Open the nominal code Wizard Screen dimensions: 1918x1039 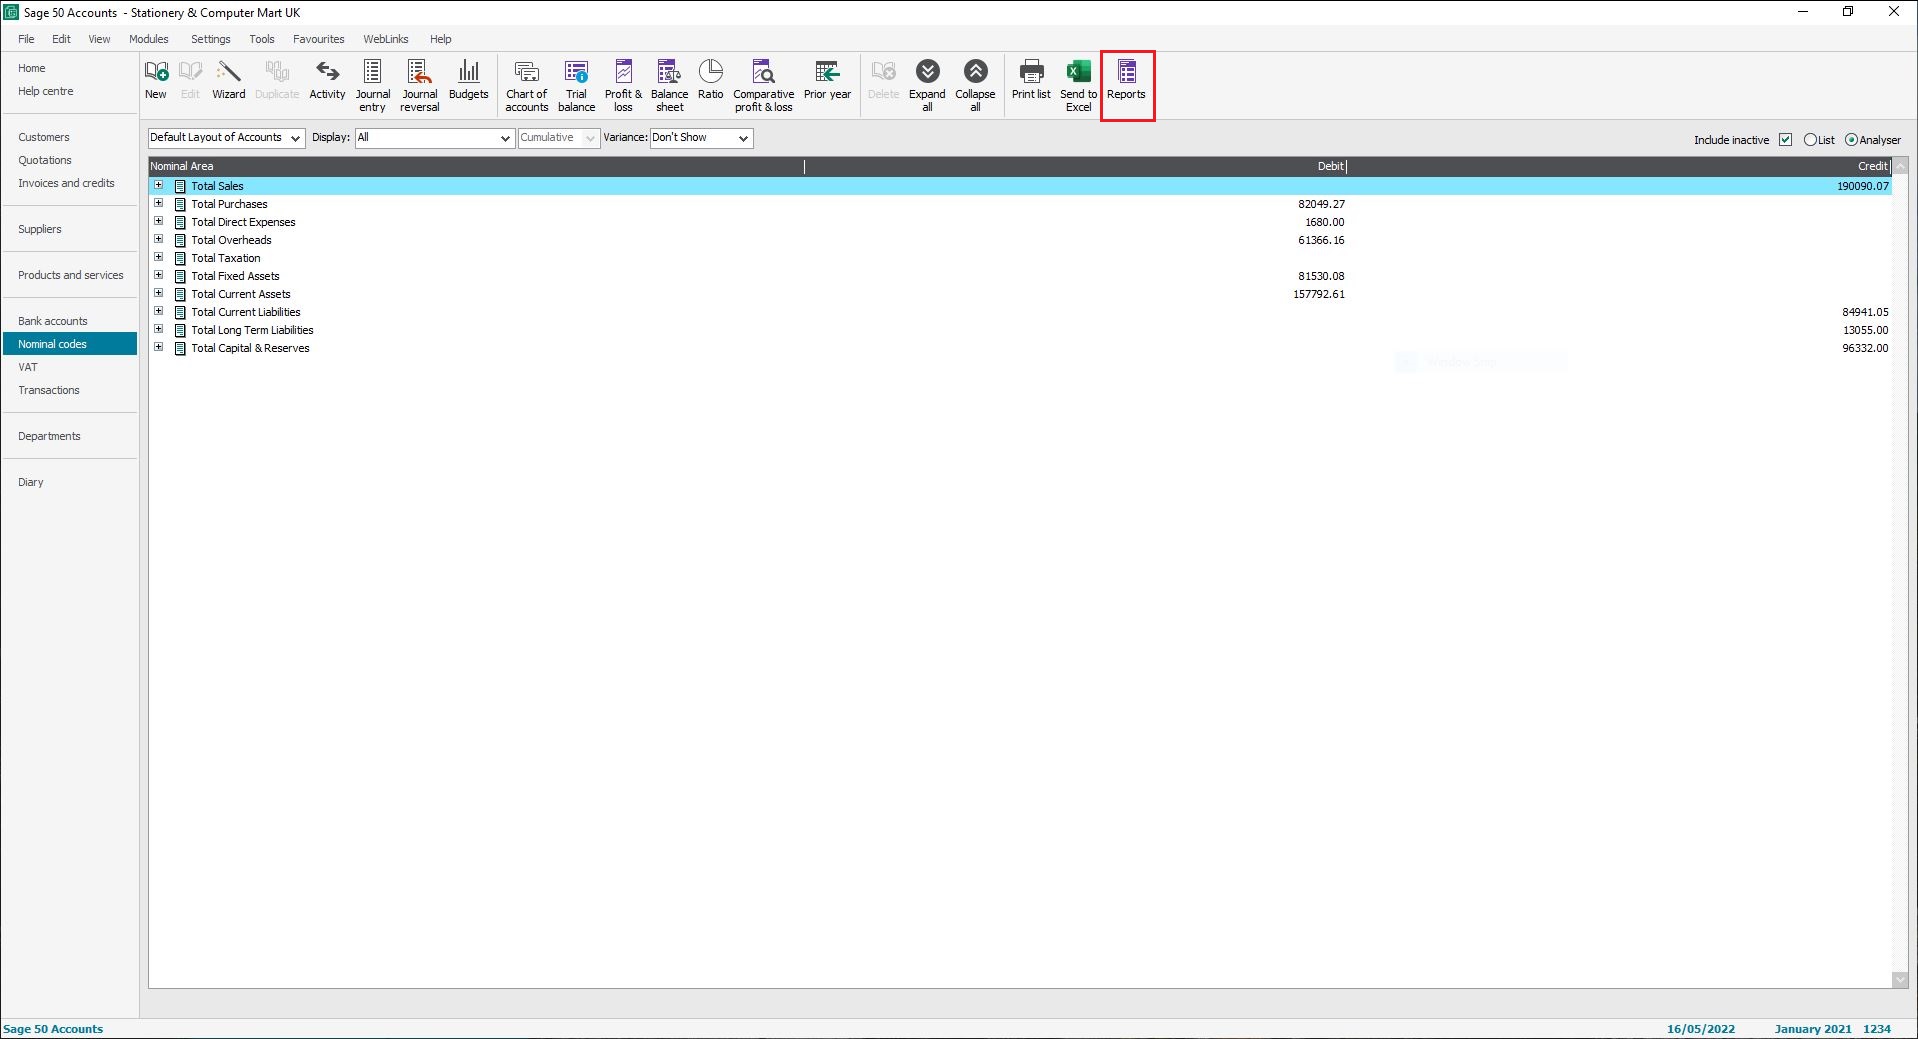tap(228, 80)
